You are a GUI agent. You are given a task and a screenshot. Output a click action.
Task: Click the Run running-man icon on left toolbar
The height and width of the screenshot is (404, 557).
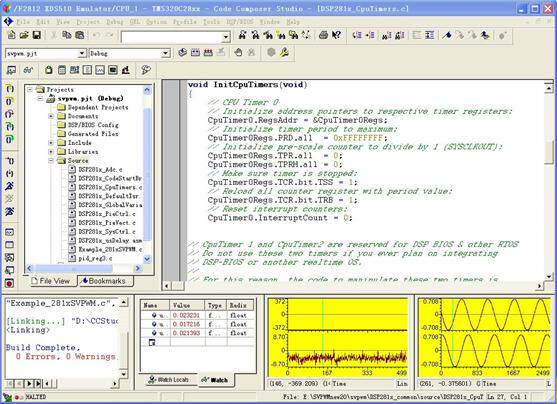pyautogui.click(x=10, y=186)
